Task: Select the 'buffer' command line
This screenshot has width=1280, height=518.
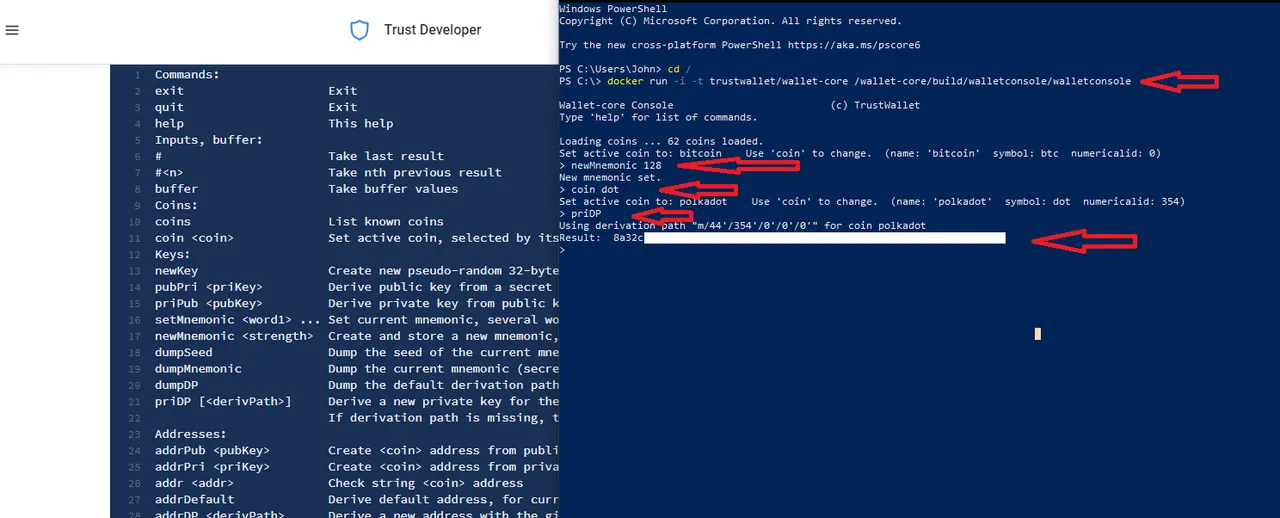Action: click(176, 189)
